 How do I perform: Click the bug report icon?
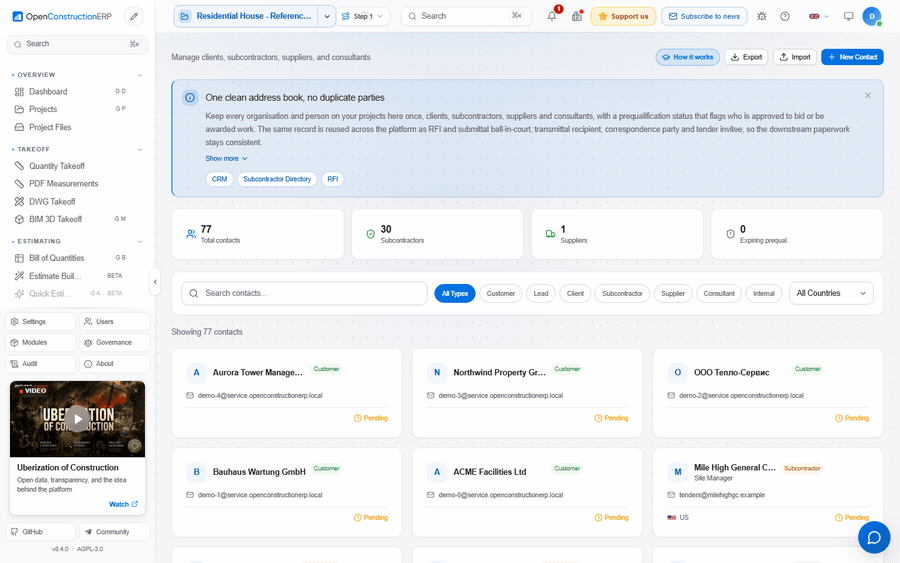762,16
